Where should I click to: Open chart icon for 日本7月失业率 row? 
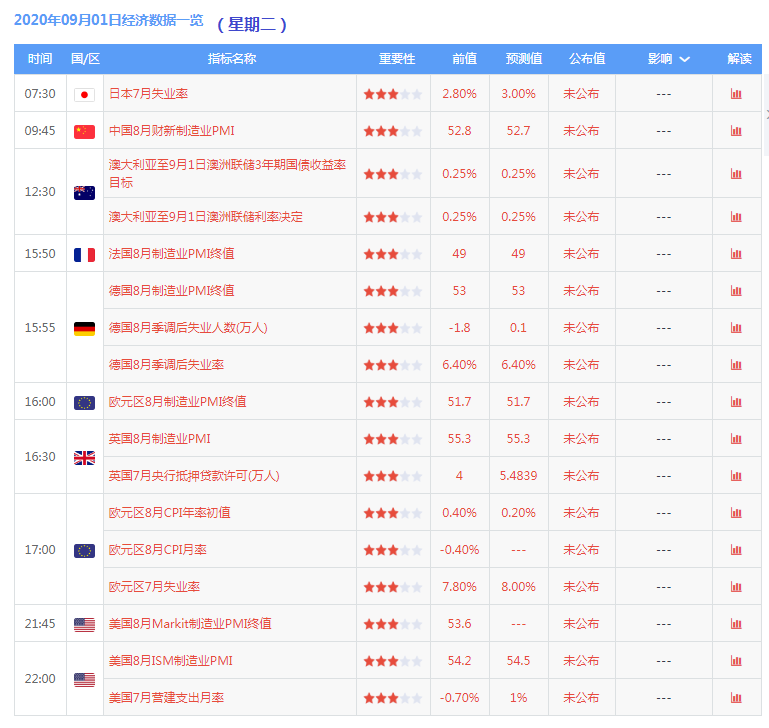click(x=736, y=94)
